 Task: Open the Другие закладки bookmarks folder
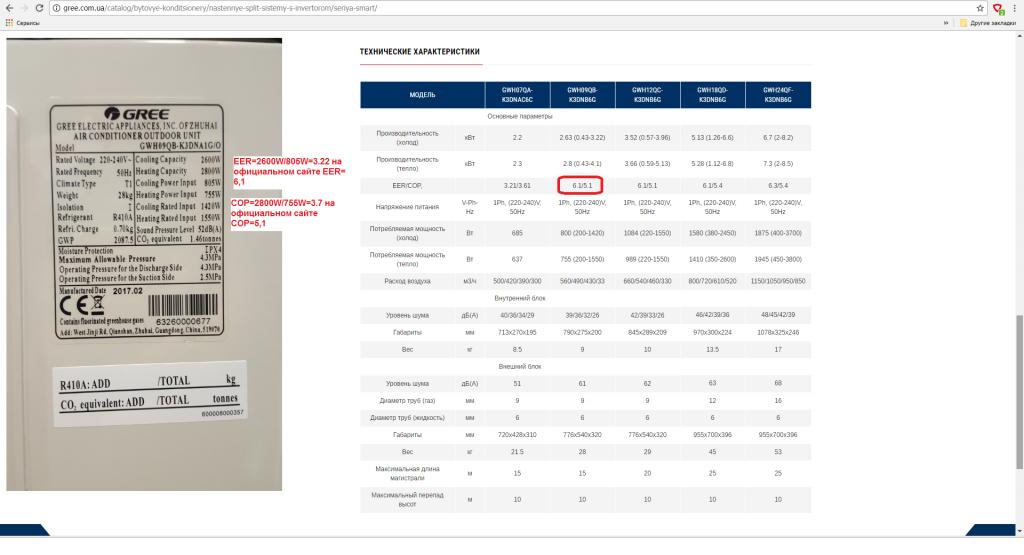click(989, 22)
